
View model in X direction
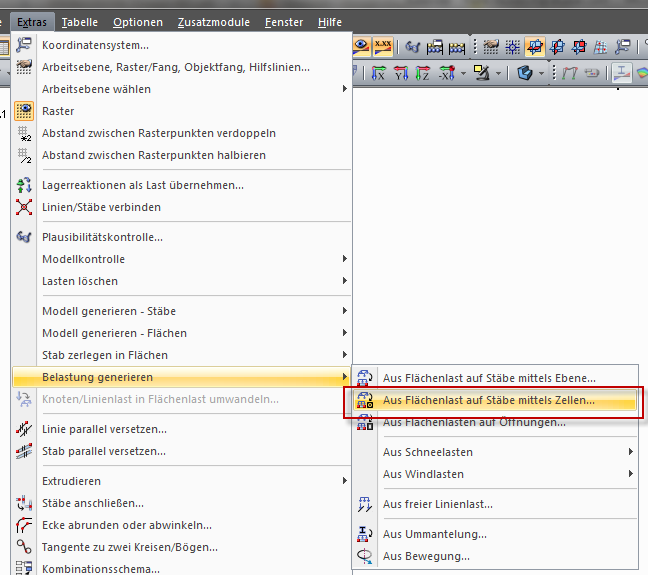tap(378, 73)
